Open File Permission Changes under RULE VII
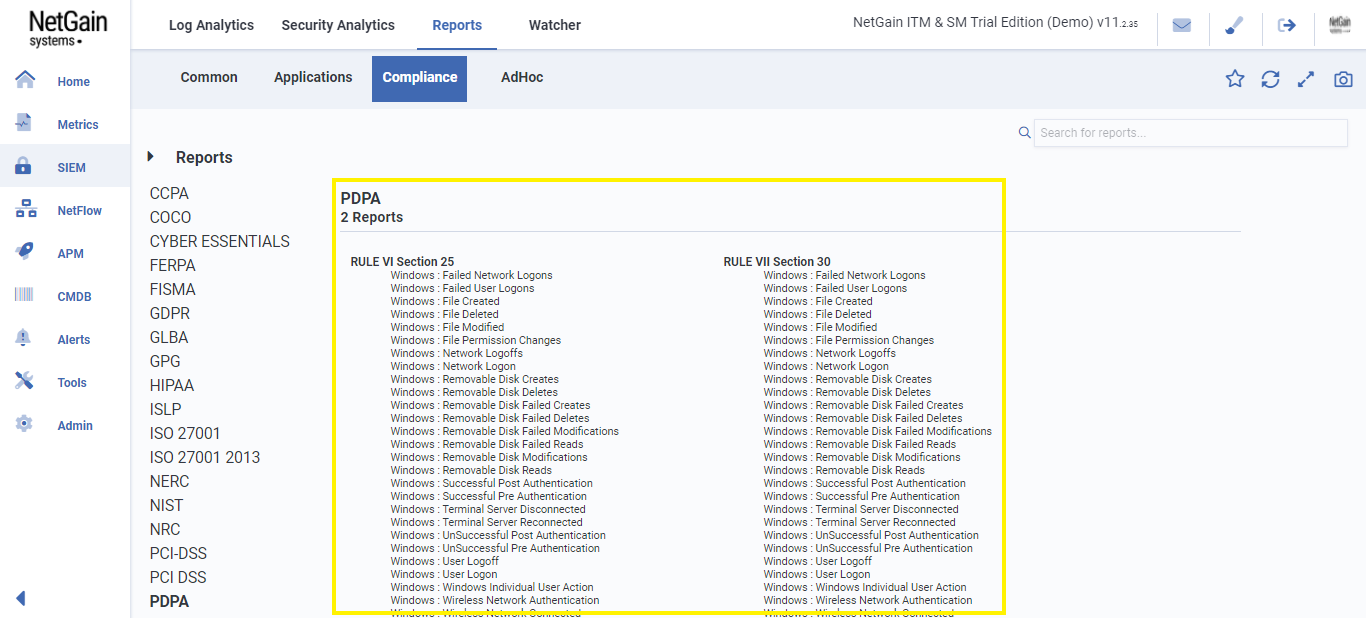Screen dimensions: 1366x618 (x=849, y=340)
